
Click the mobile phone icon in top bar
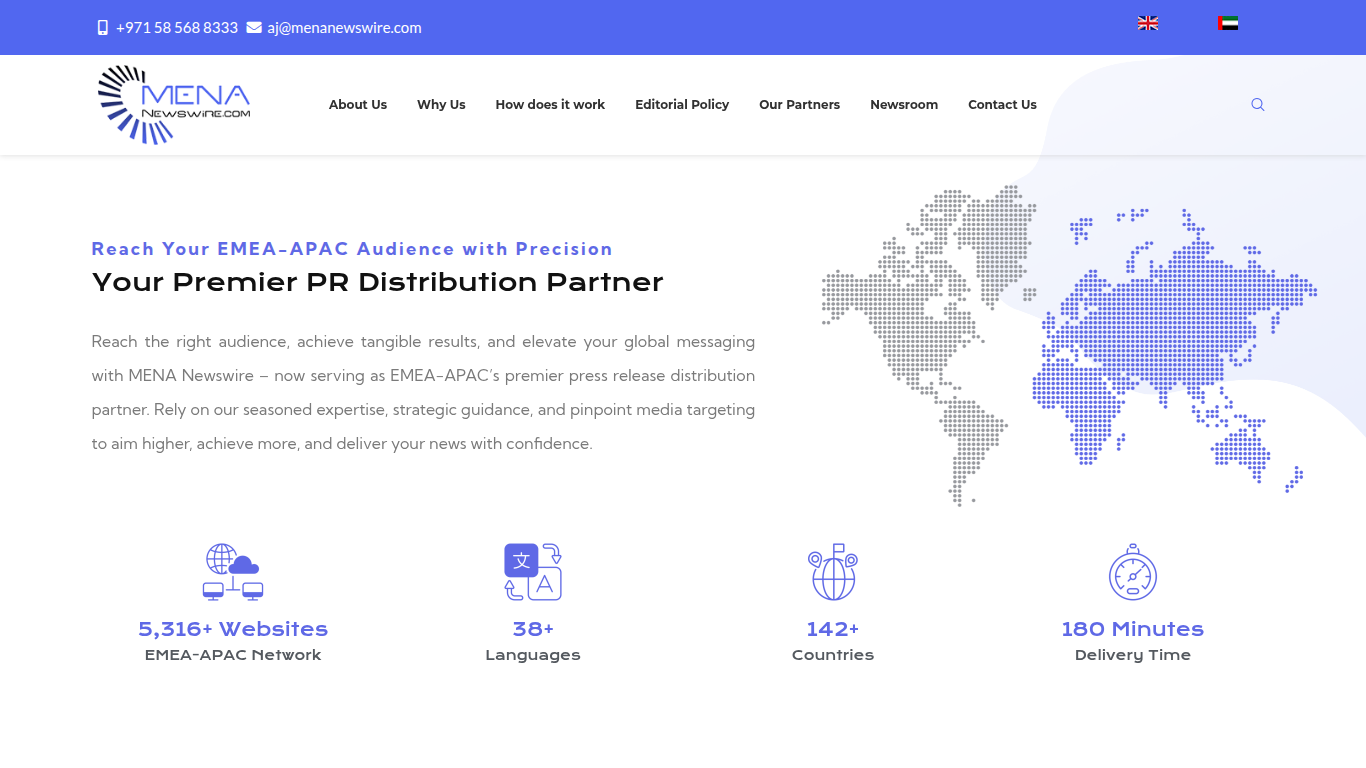pos(103,28)
